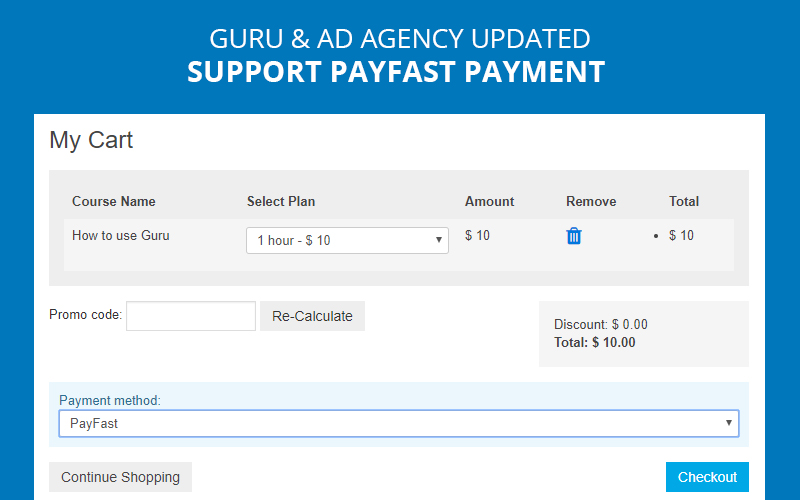Click the 'My Cart' heading
This screenshot has height=500, width=800.
91,140
